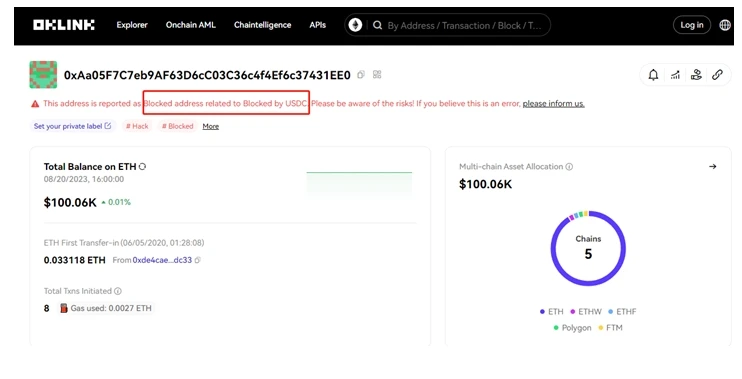This screenshot has width=742, height=379.
Task: Click 'Gas used: 0.0027 ETH' text
Action: (x=111, y=308)
